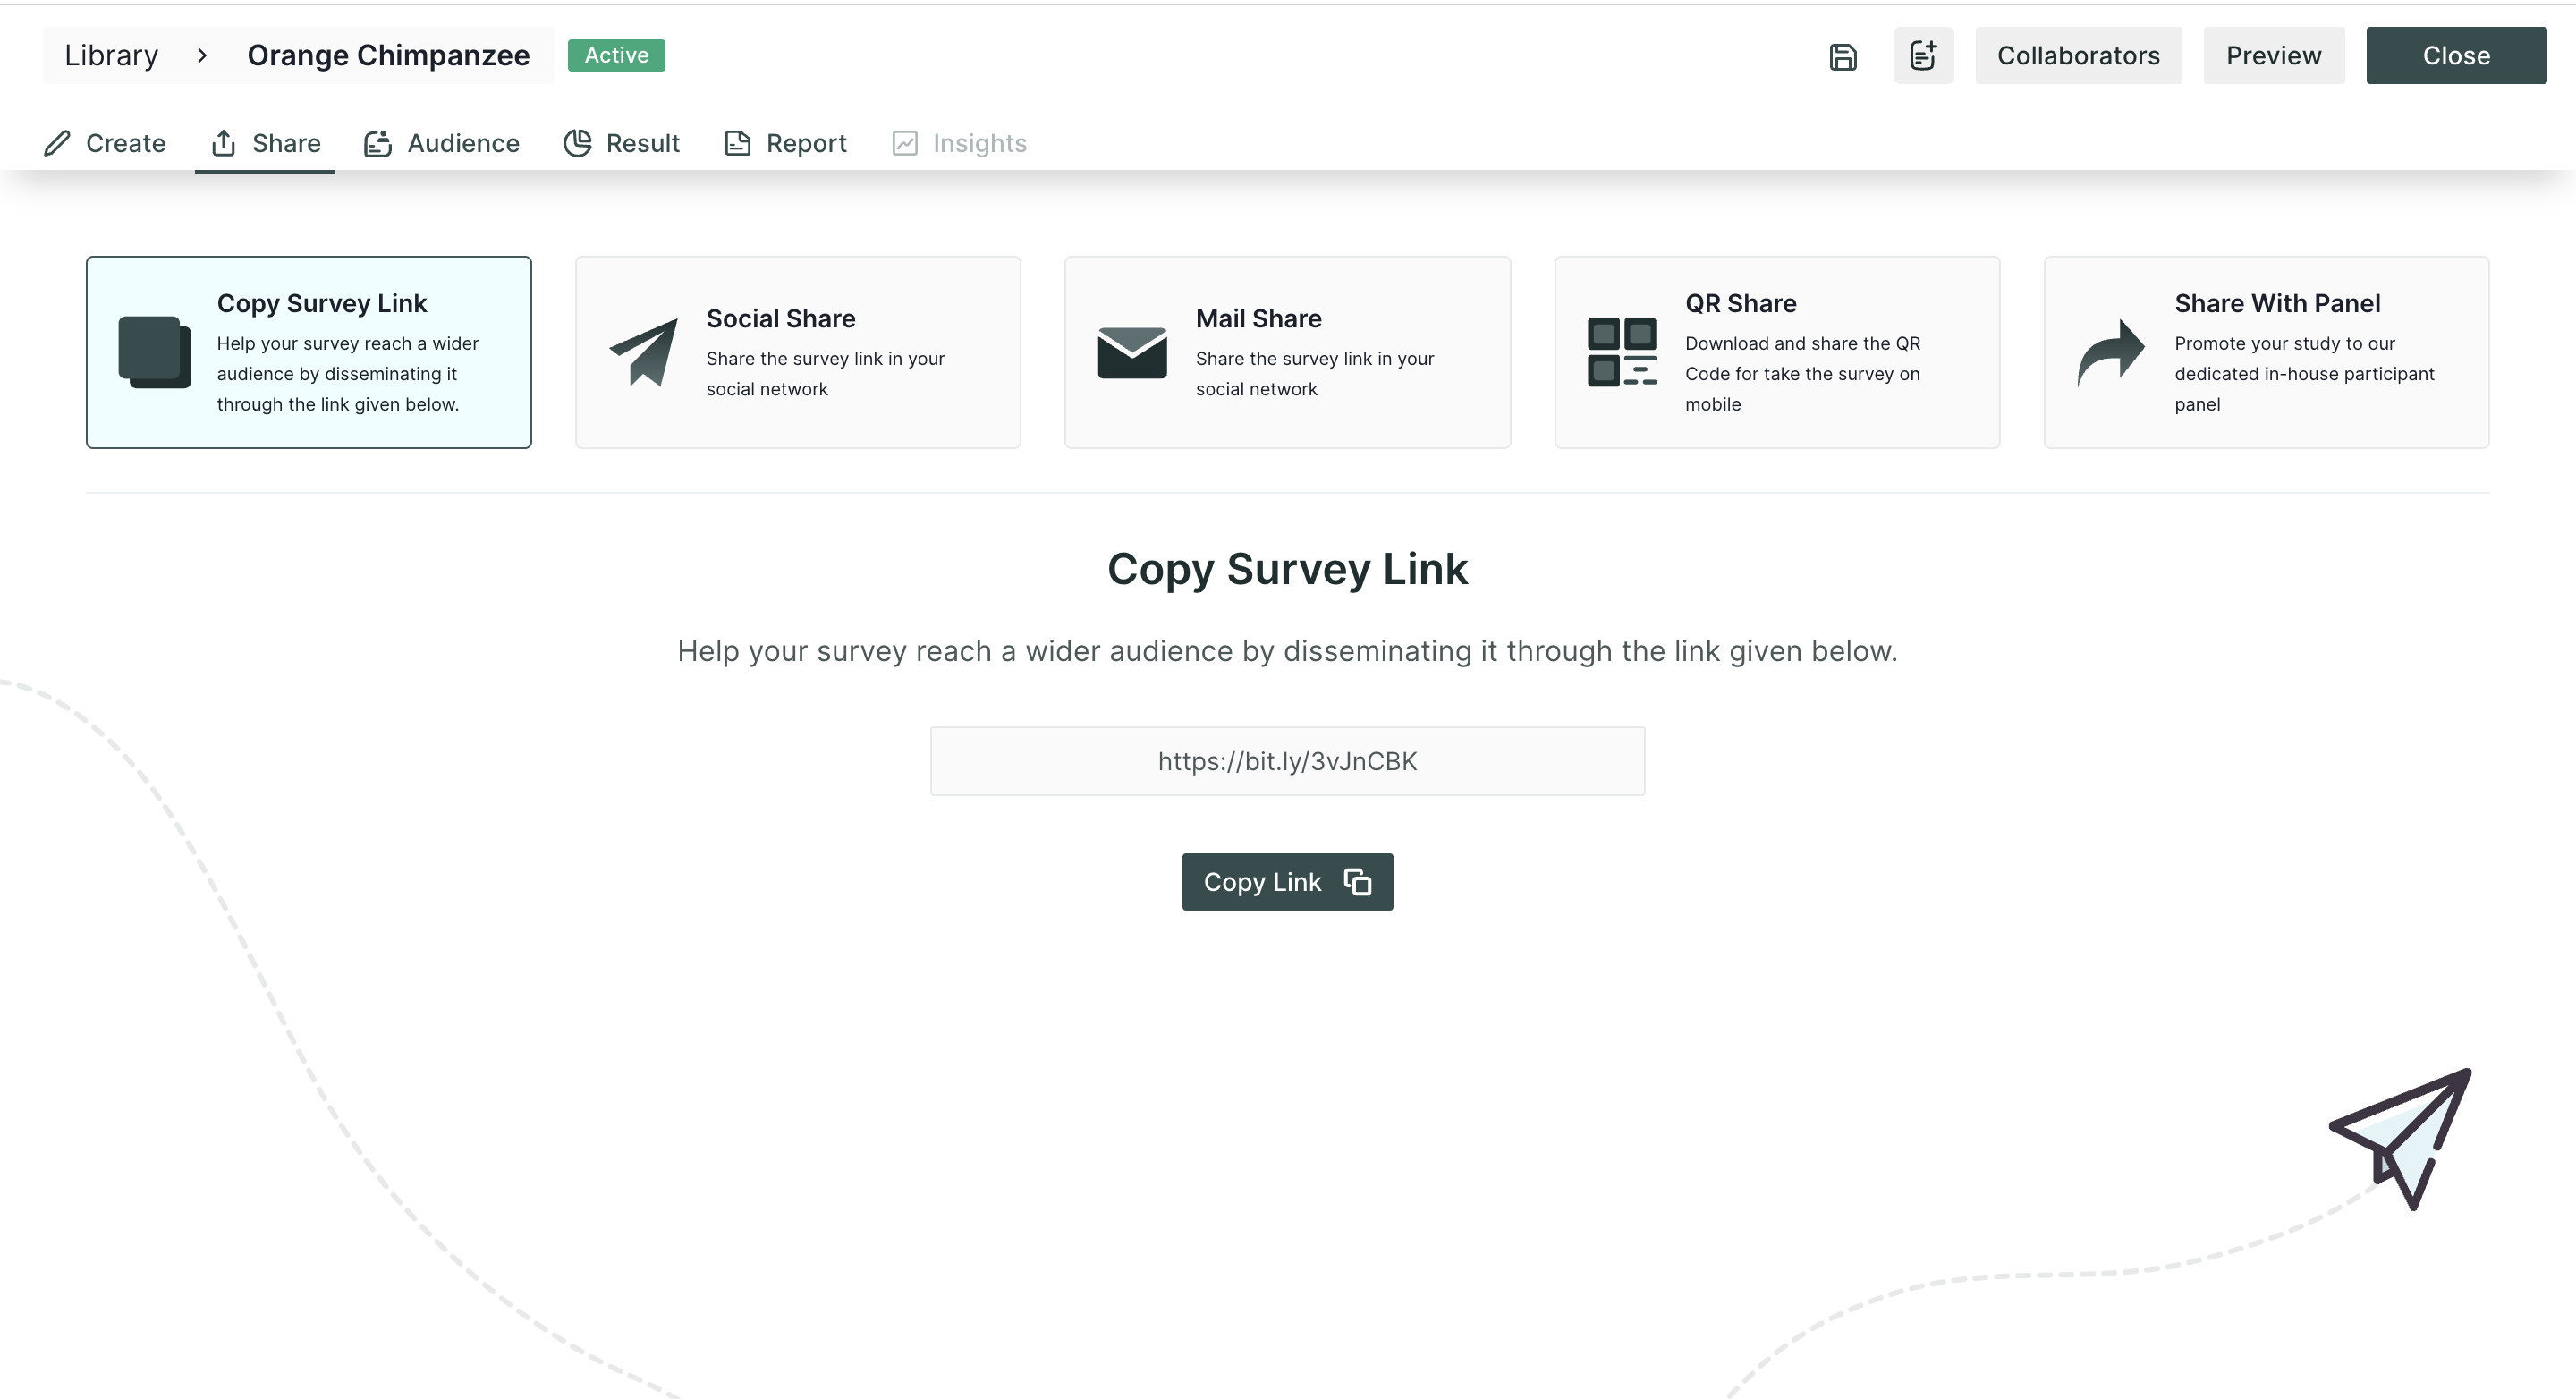2576x1399 pixels.
Task: Open the Audience tab
Action: (x=441, y=143)
